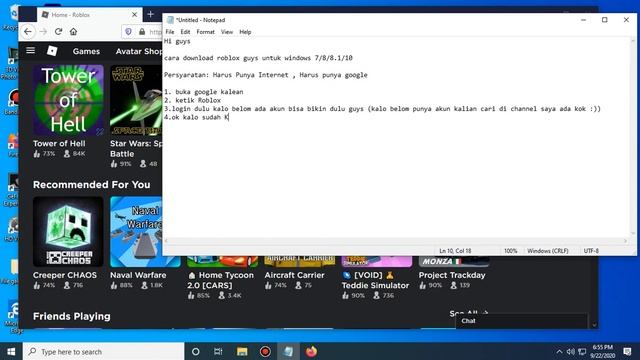Screen dimensions: 640x360
Task: Go to the browser home page
Action: [x=73, y=31]
